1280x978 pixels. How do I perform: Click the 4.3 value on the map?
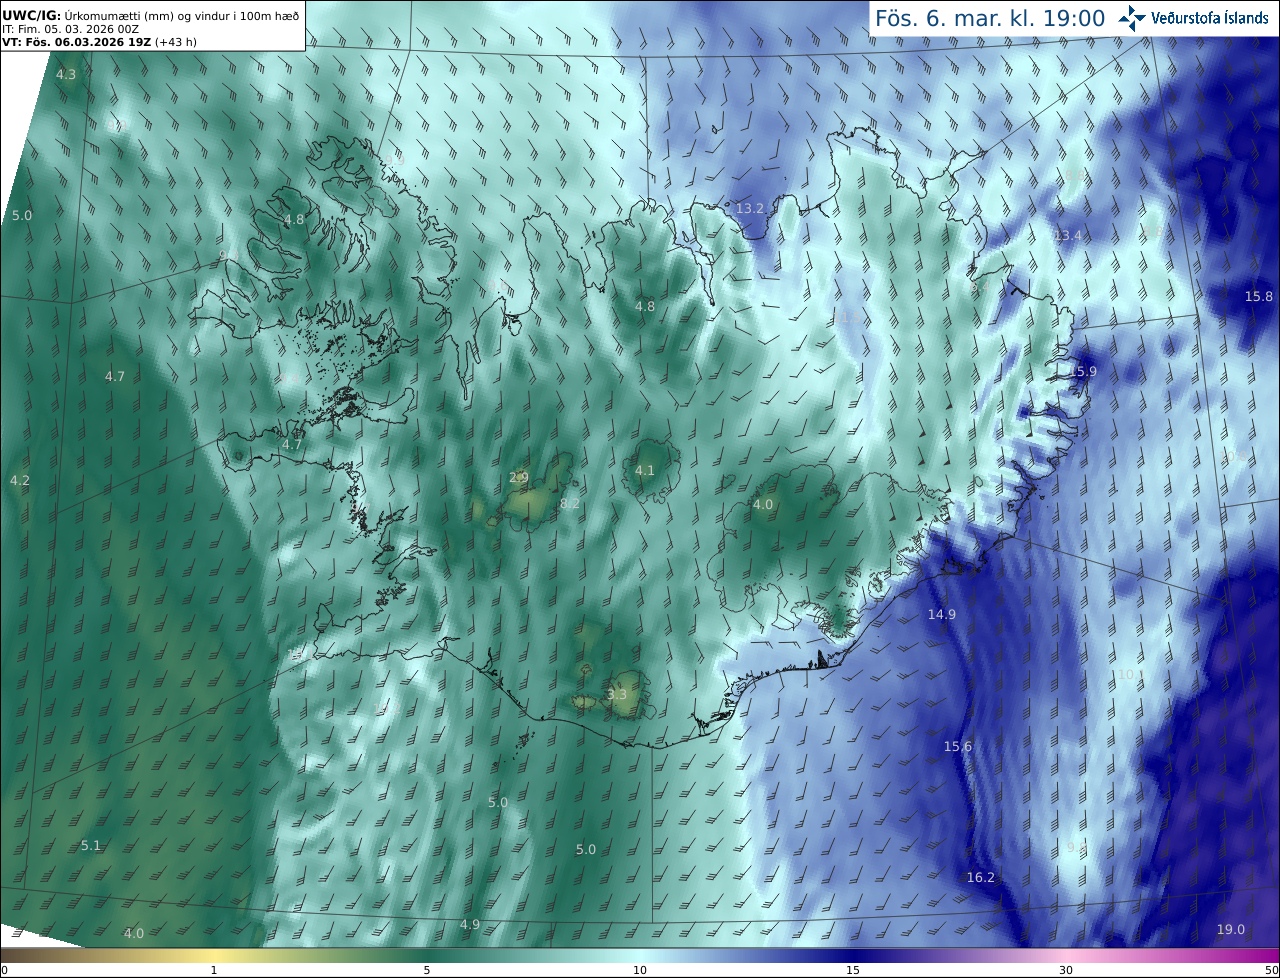66,75
